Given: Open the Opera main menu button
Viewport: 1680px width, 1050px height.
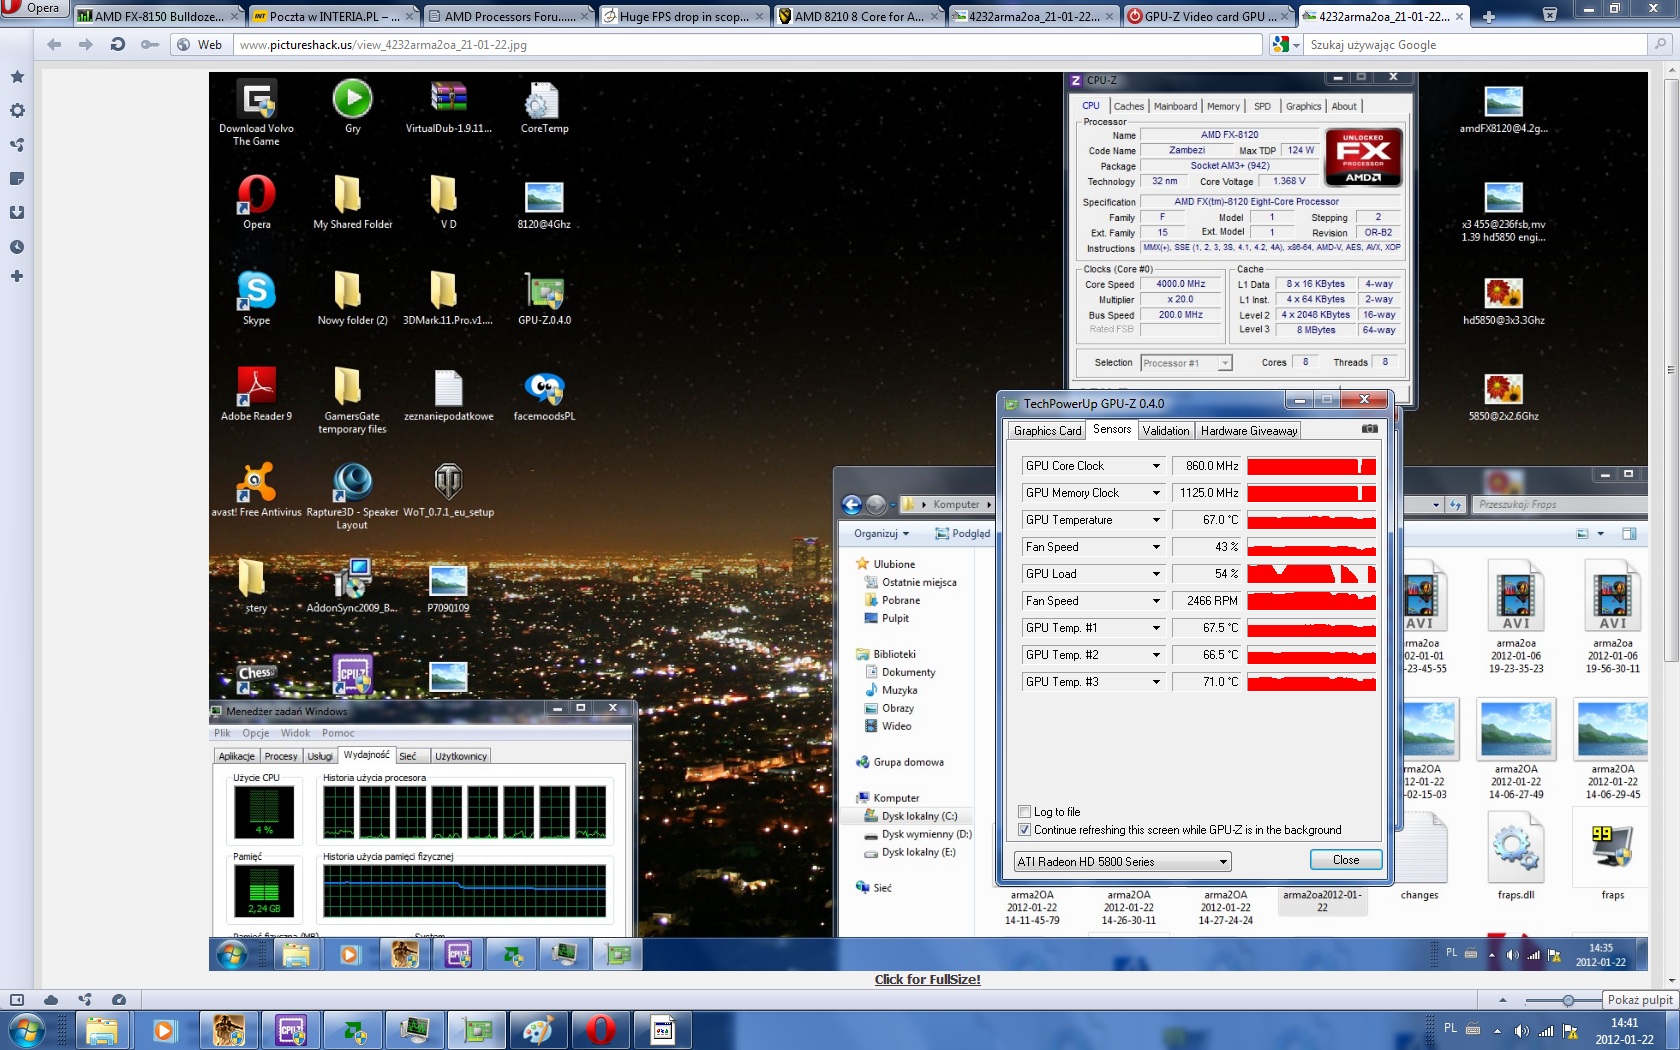Looking at the screenshot, I should pyautogui.click(x=32, y=8).
